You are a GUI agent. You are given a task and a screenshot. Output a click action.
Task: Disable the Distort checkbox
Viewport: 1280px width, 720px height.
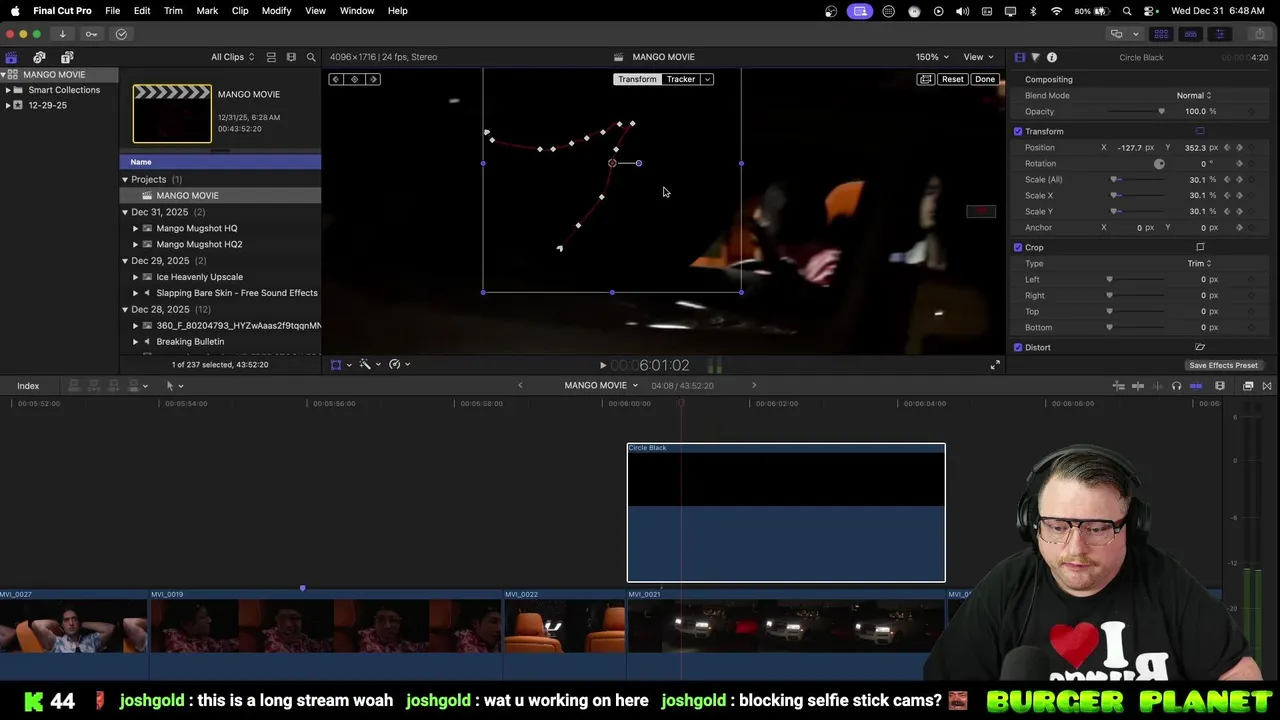(x=1018, y=347)
